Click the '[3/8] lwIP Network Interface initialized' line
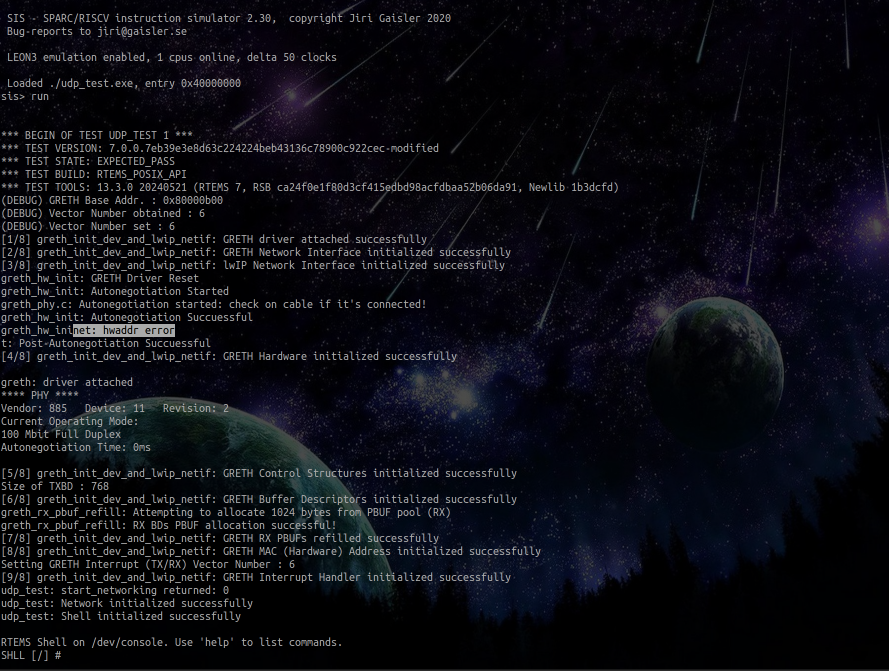Image resolution: width=889 pixels, height=671 pixels. [253, 266]
